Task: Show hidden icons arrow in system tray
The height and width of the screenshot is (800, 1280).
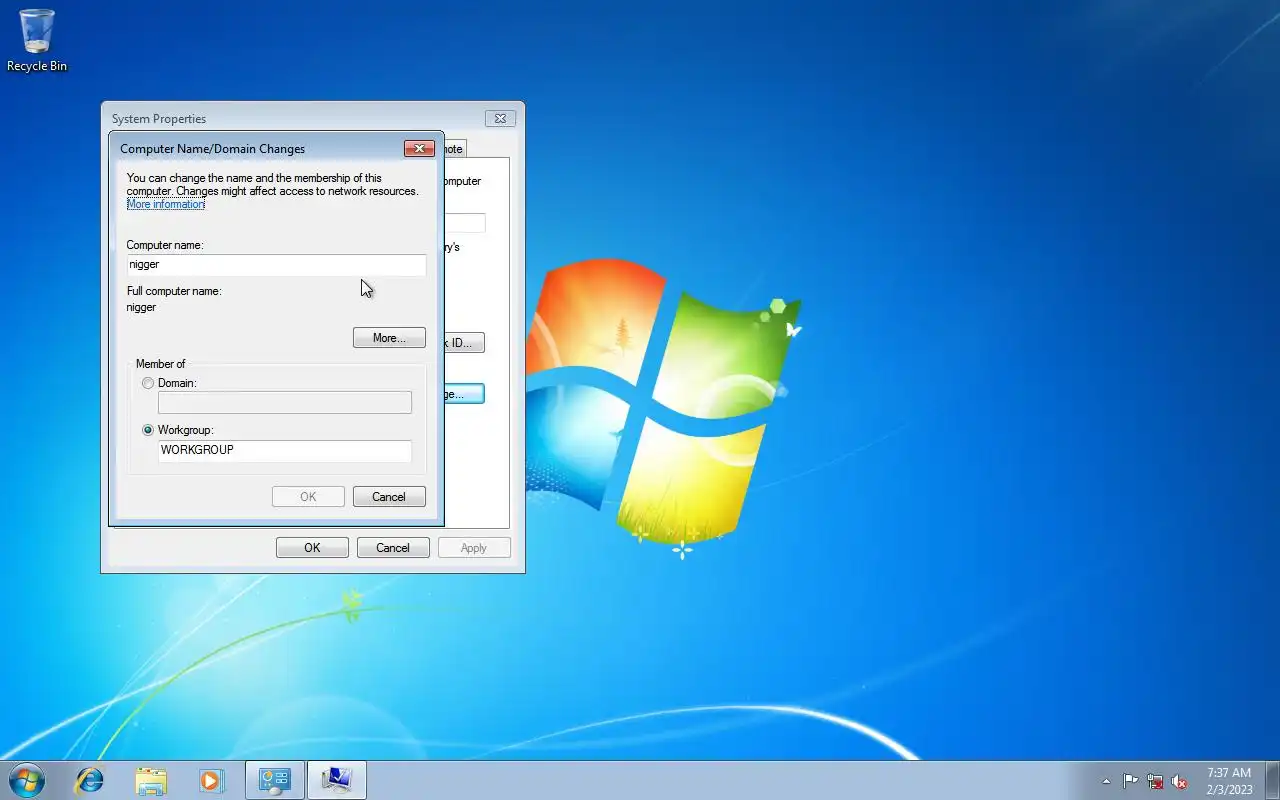Action: (1106, 781)
